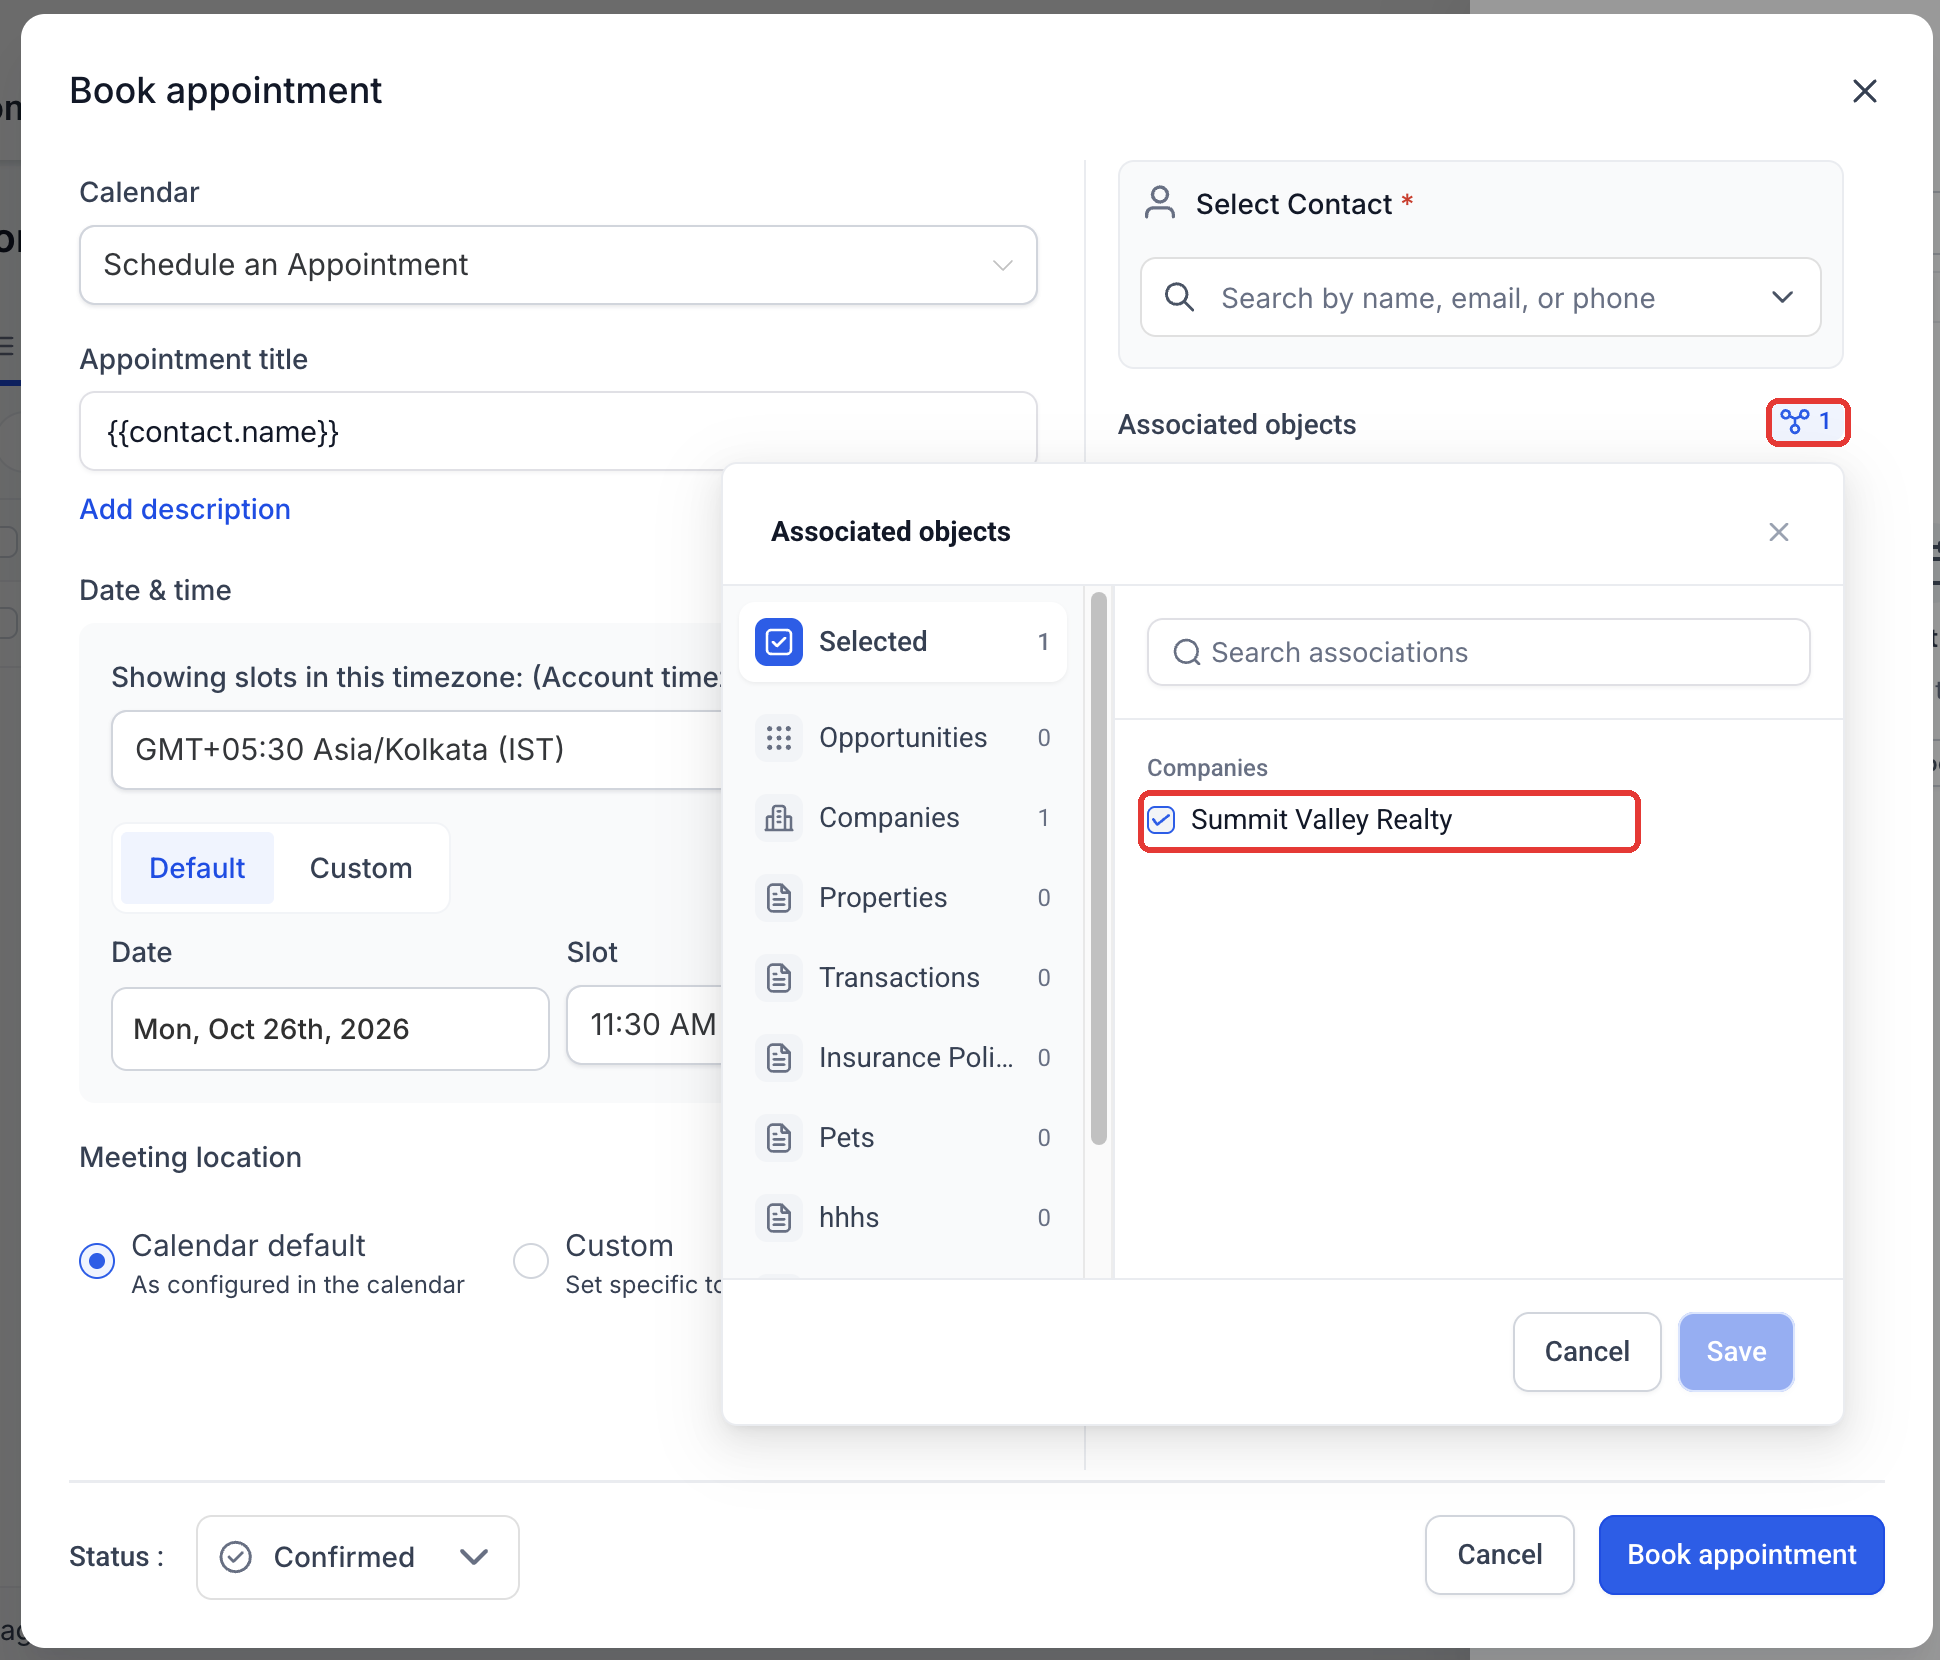Image resolution: width=1940 pixels, height=1660 pixels.
Task: Click Cancel at dialog bottom
Action: (1499, 1555)
